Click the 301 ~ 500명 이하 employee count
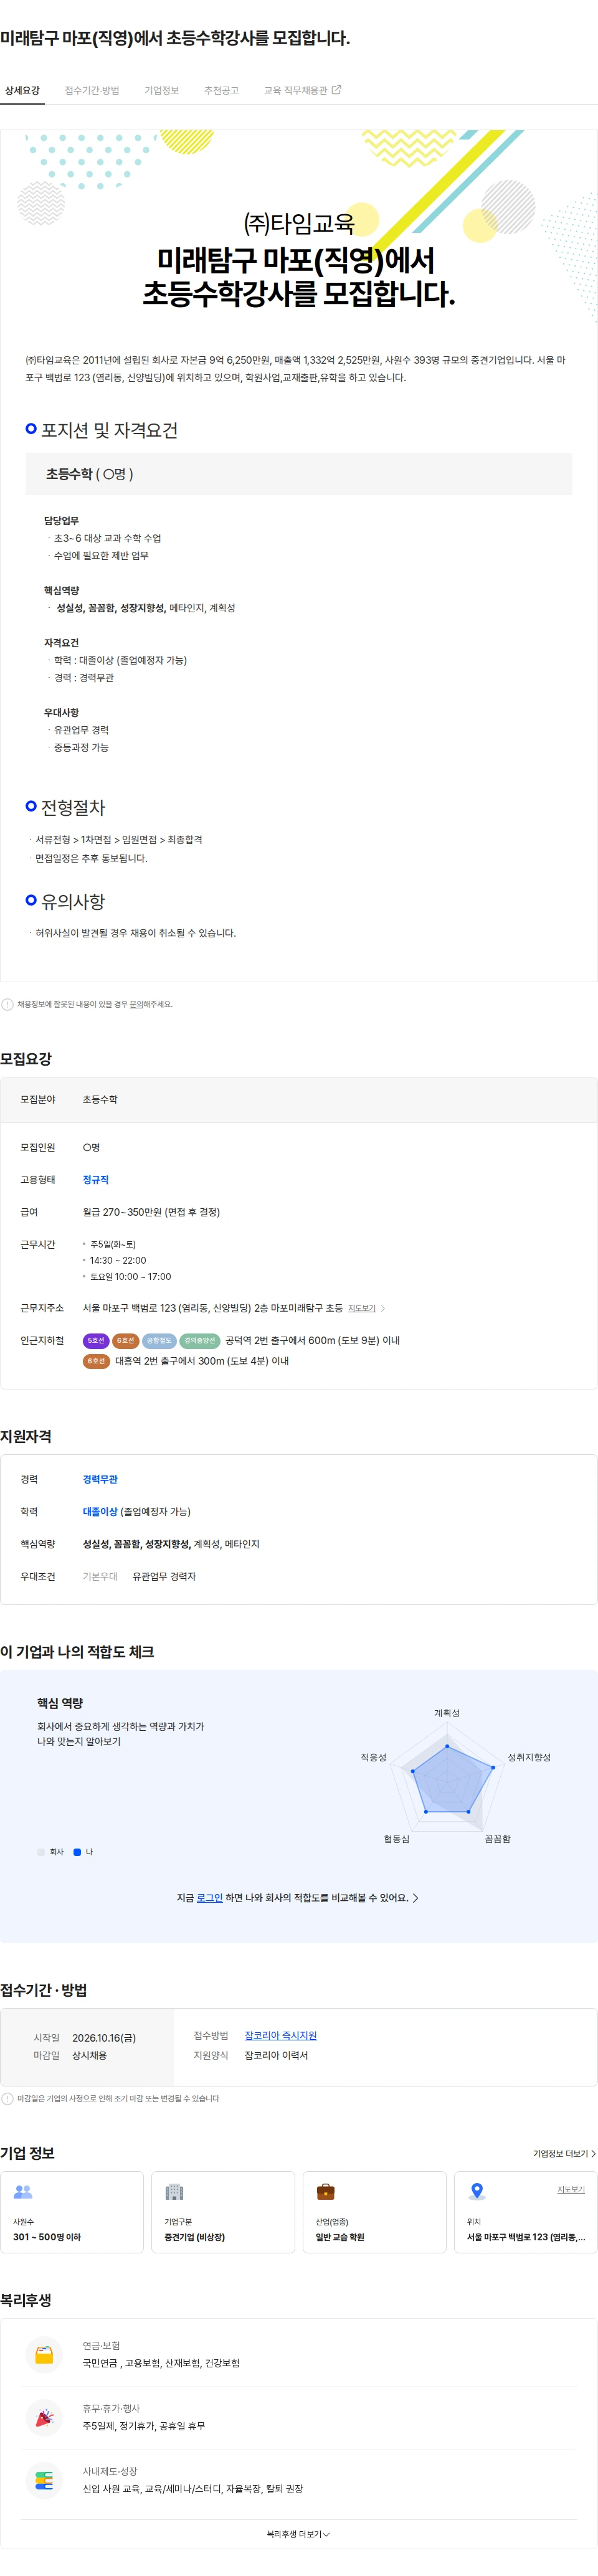The image size is (598, 2576). 47,2237
